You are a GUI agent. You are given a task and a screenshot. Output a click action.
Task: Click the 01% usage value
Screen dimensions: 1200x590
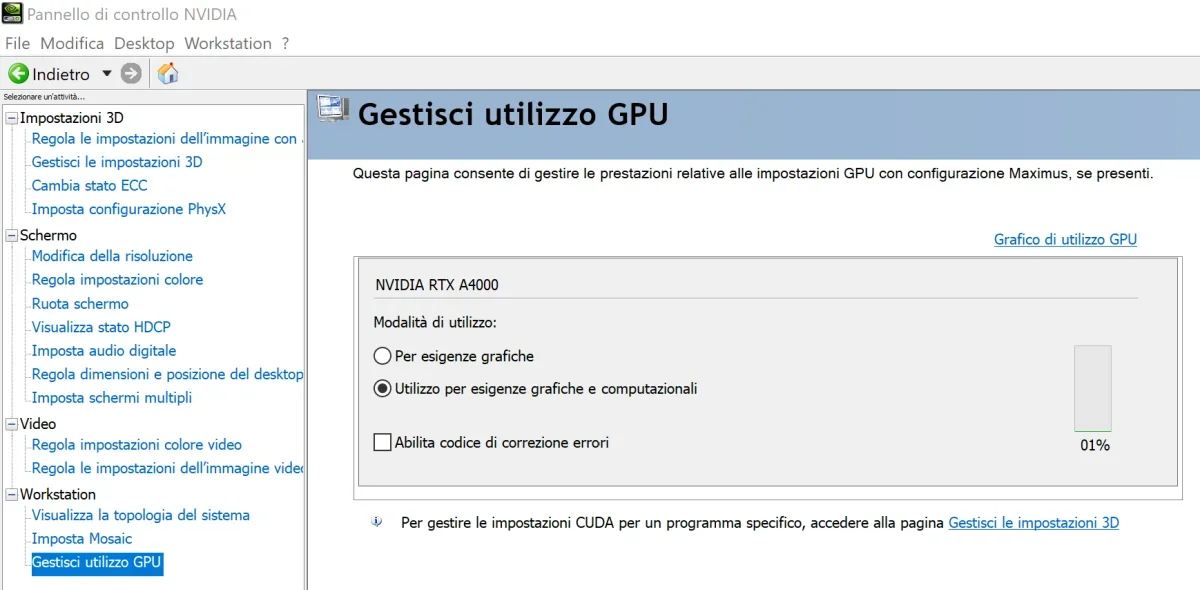[x=1095, y=445]
